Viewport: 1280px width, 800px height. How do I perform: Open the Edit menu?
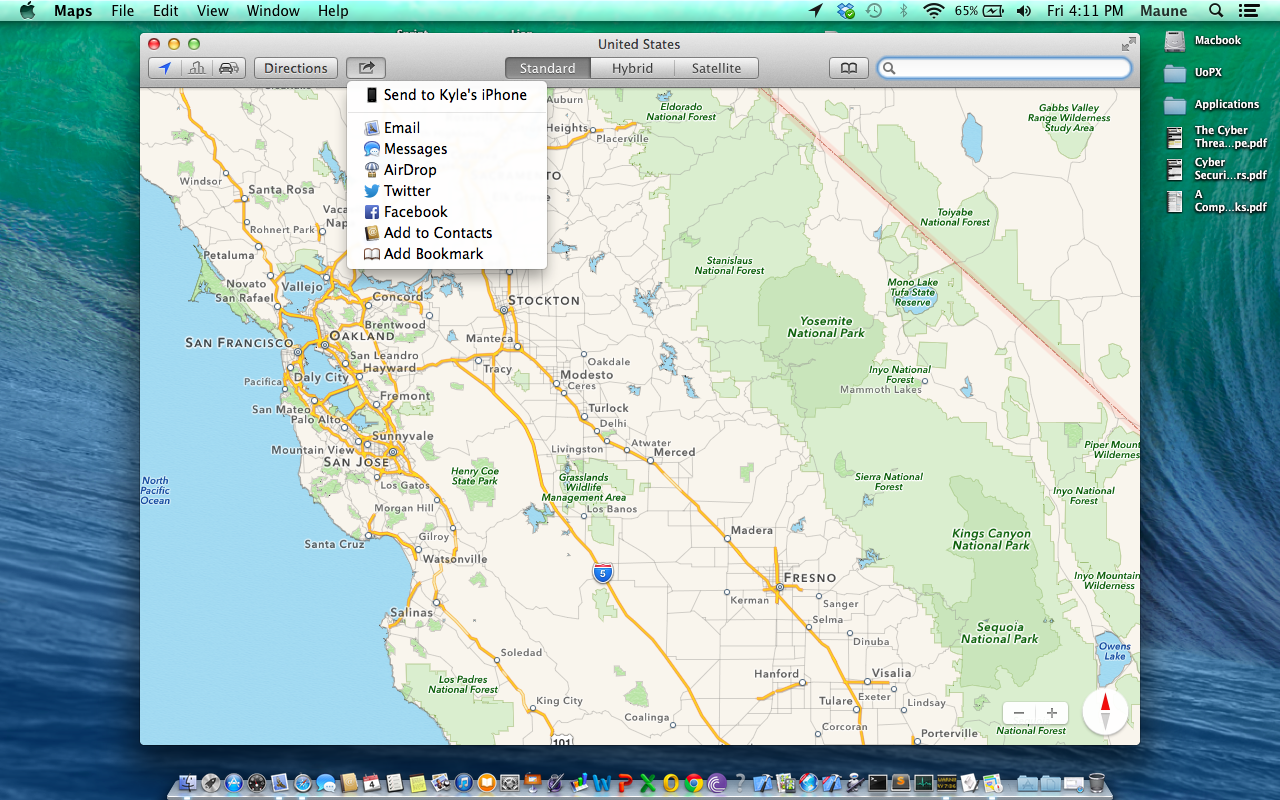click(166, 11)
